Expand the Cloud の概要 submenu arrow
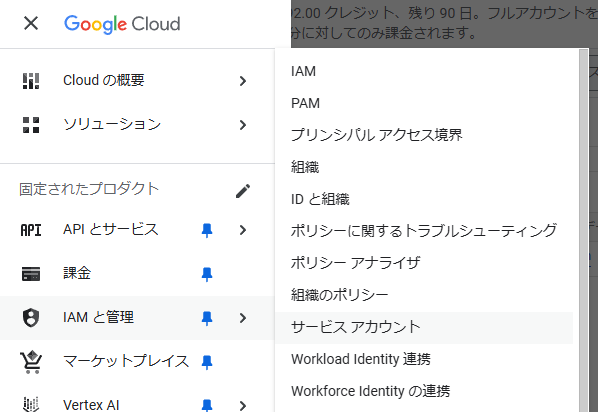This screenshot has width=598, height=412. pyautogui.click(x=243, y=81)
